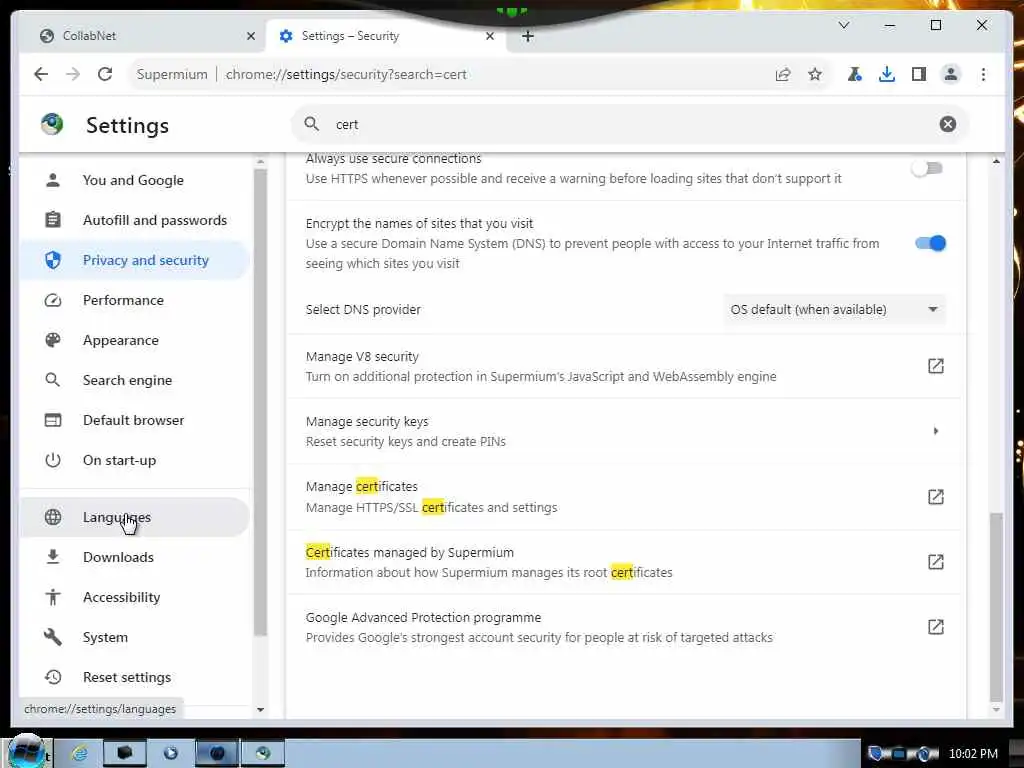Open the experiments flask icon
The height and width of the screenshot is (768, 1024).
pyautogui.click(x=854, y=74)
